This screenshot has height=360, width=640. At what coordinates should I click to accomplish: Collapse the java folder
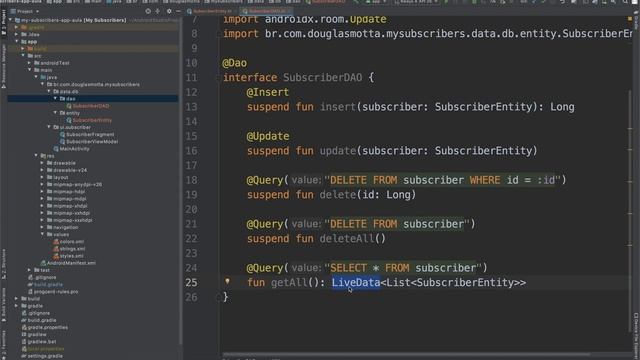click(x=36, y=77)
